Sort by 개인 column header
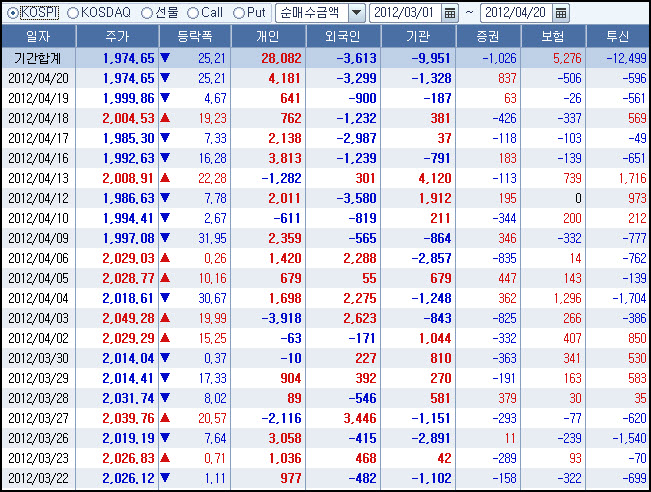The height and width of the screenshot is (492, 651). pos(268,37)
